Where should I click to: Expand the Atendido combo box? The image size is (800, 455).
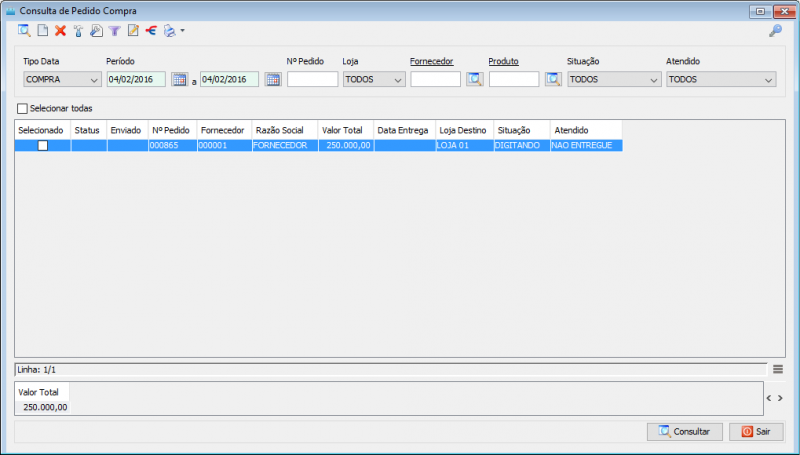click(x=721, y=80)
